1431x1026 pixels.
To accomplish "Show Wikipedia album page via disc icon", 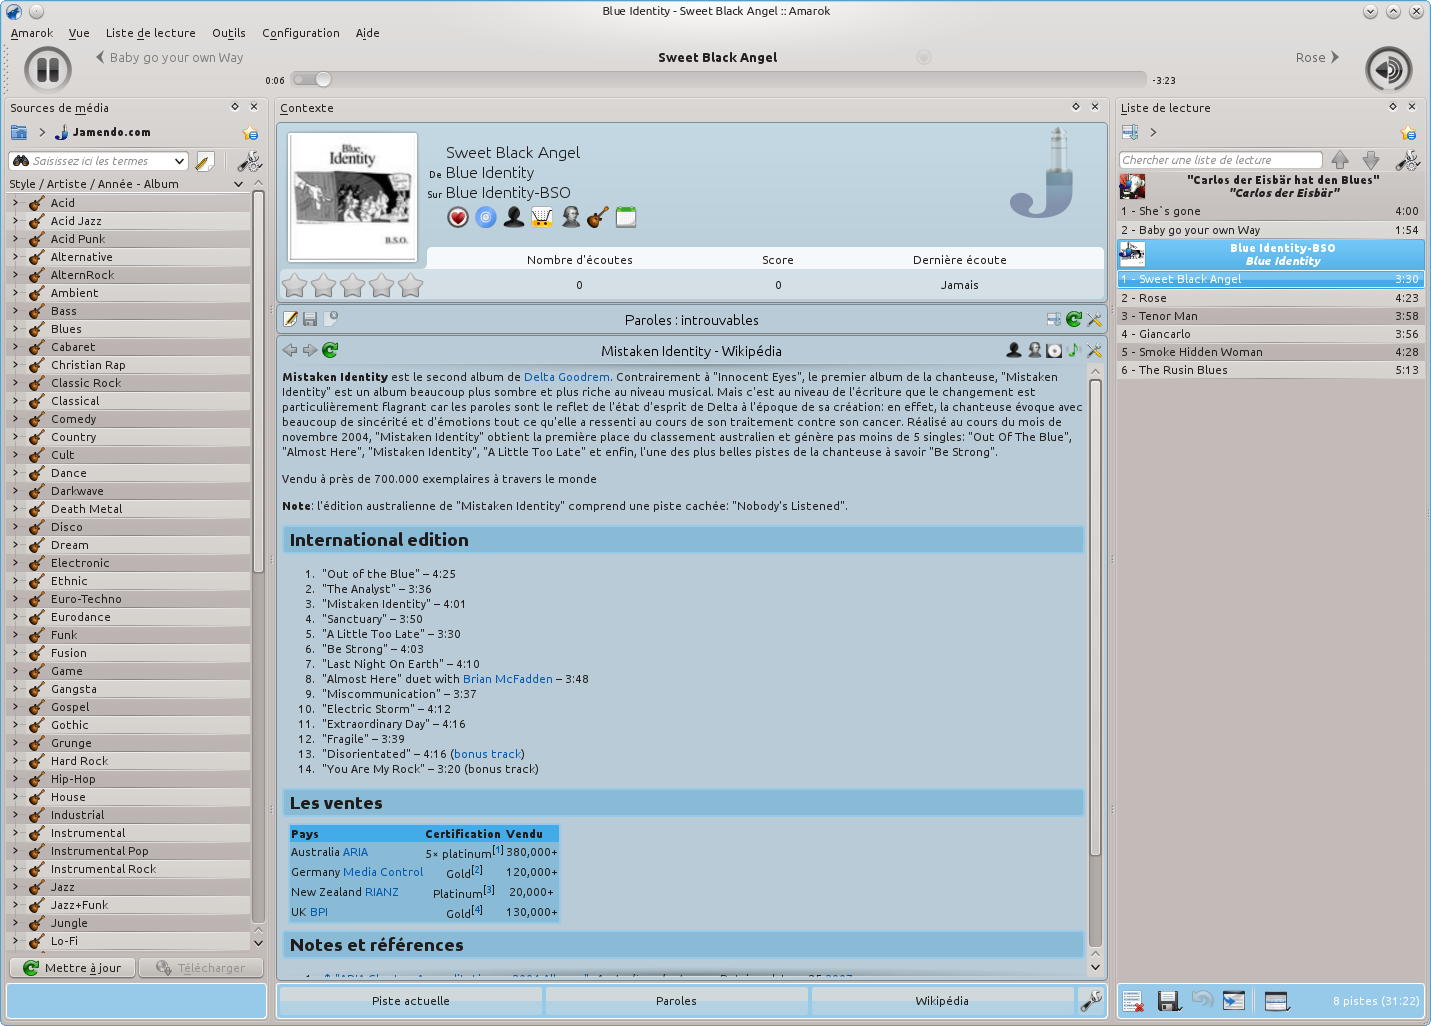I will click(1054, 350).
